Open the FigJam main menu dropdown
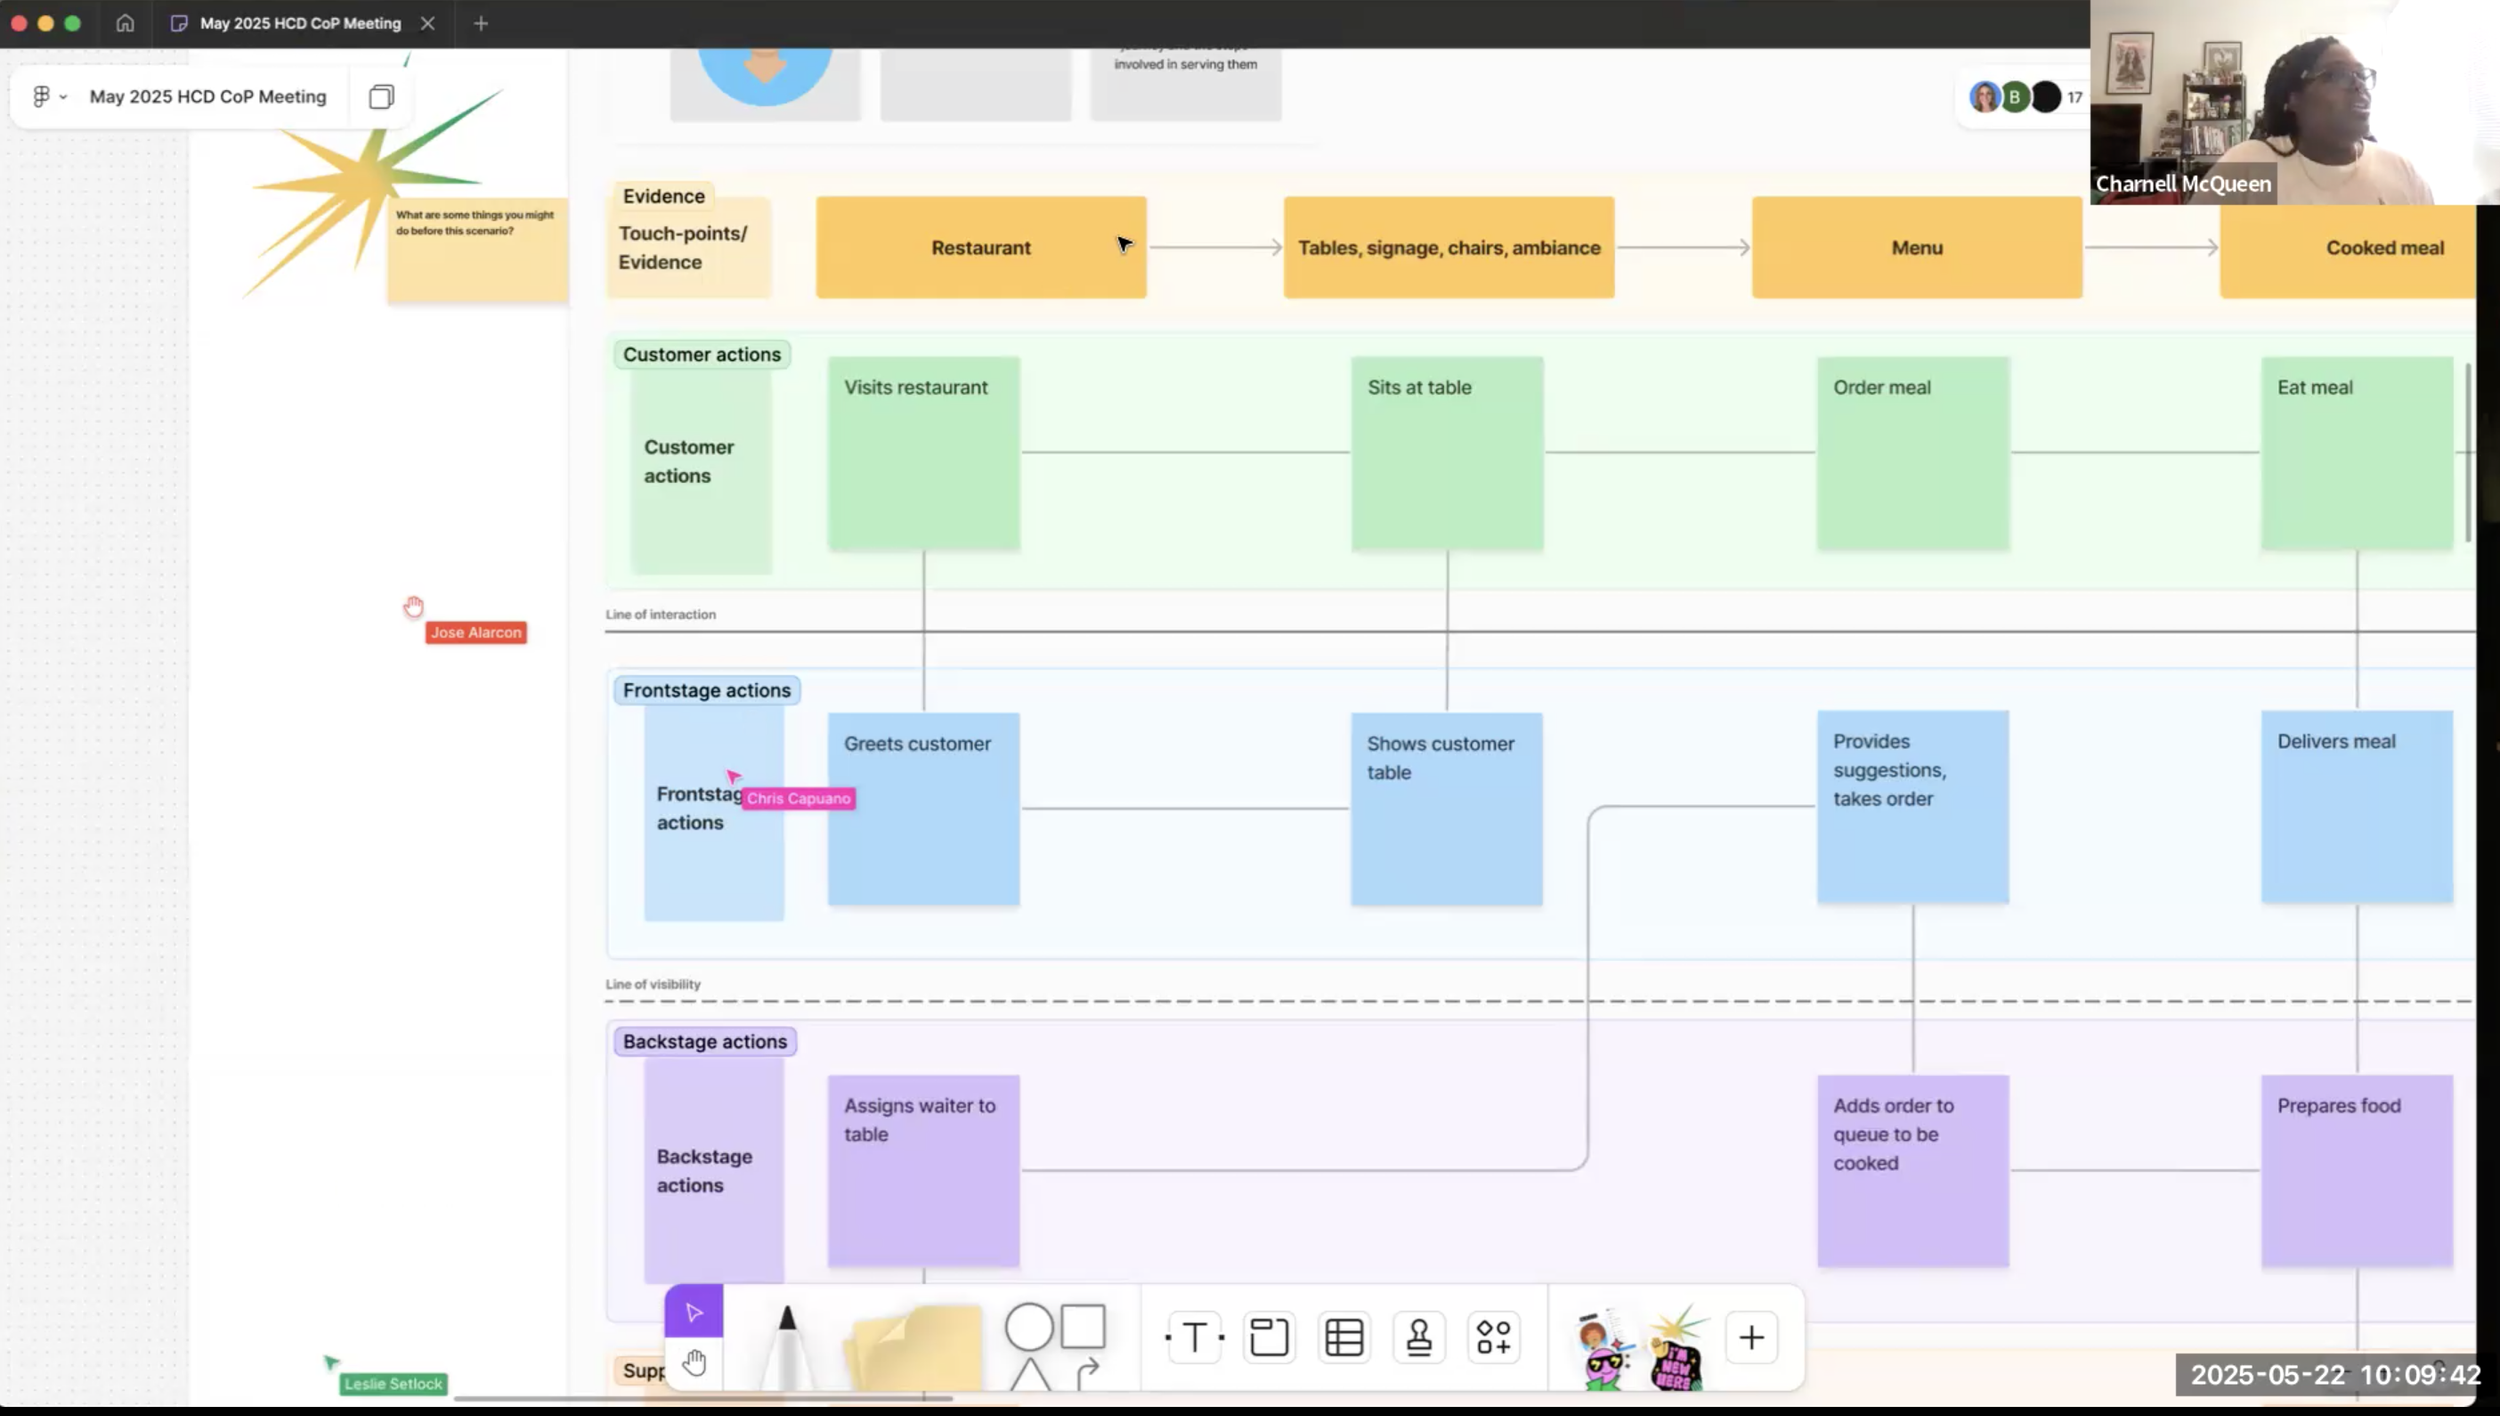This screenshot has height=1416, width=2500. click(48, 97)
